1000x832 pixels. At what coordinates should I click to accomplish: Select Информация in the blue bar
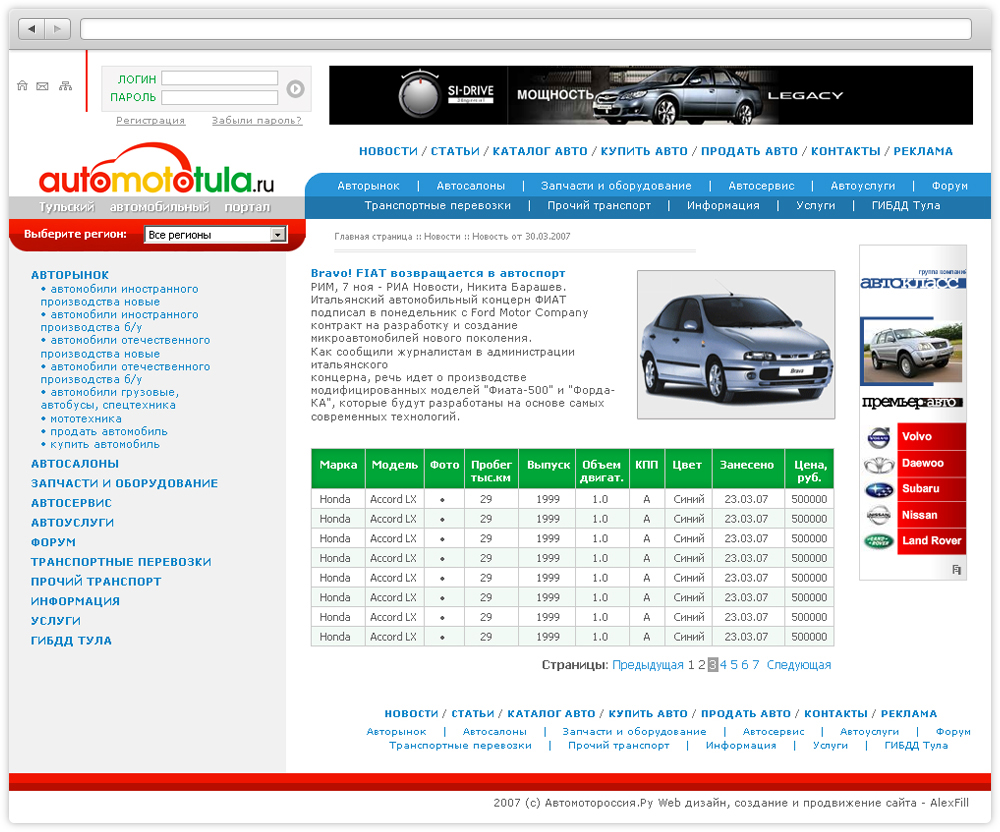(723, 205)
